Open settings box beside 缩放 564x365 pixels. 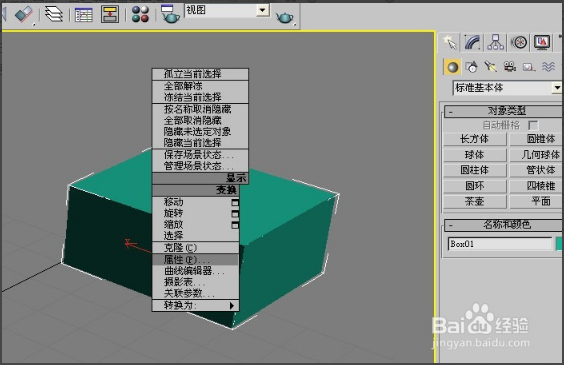point(235,225)
